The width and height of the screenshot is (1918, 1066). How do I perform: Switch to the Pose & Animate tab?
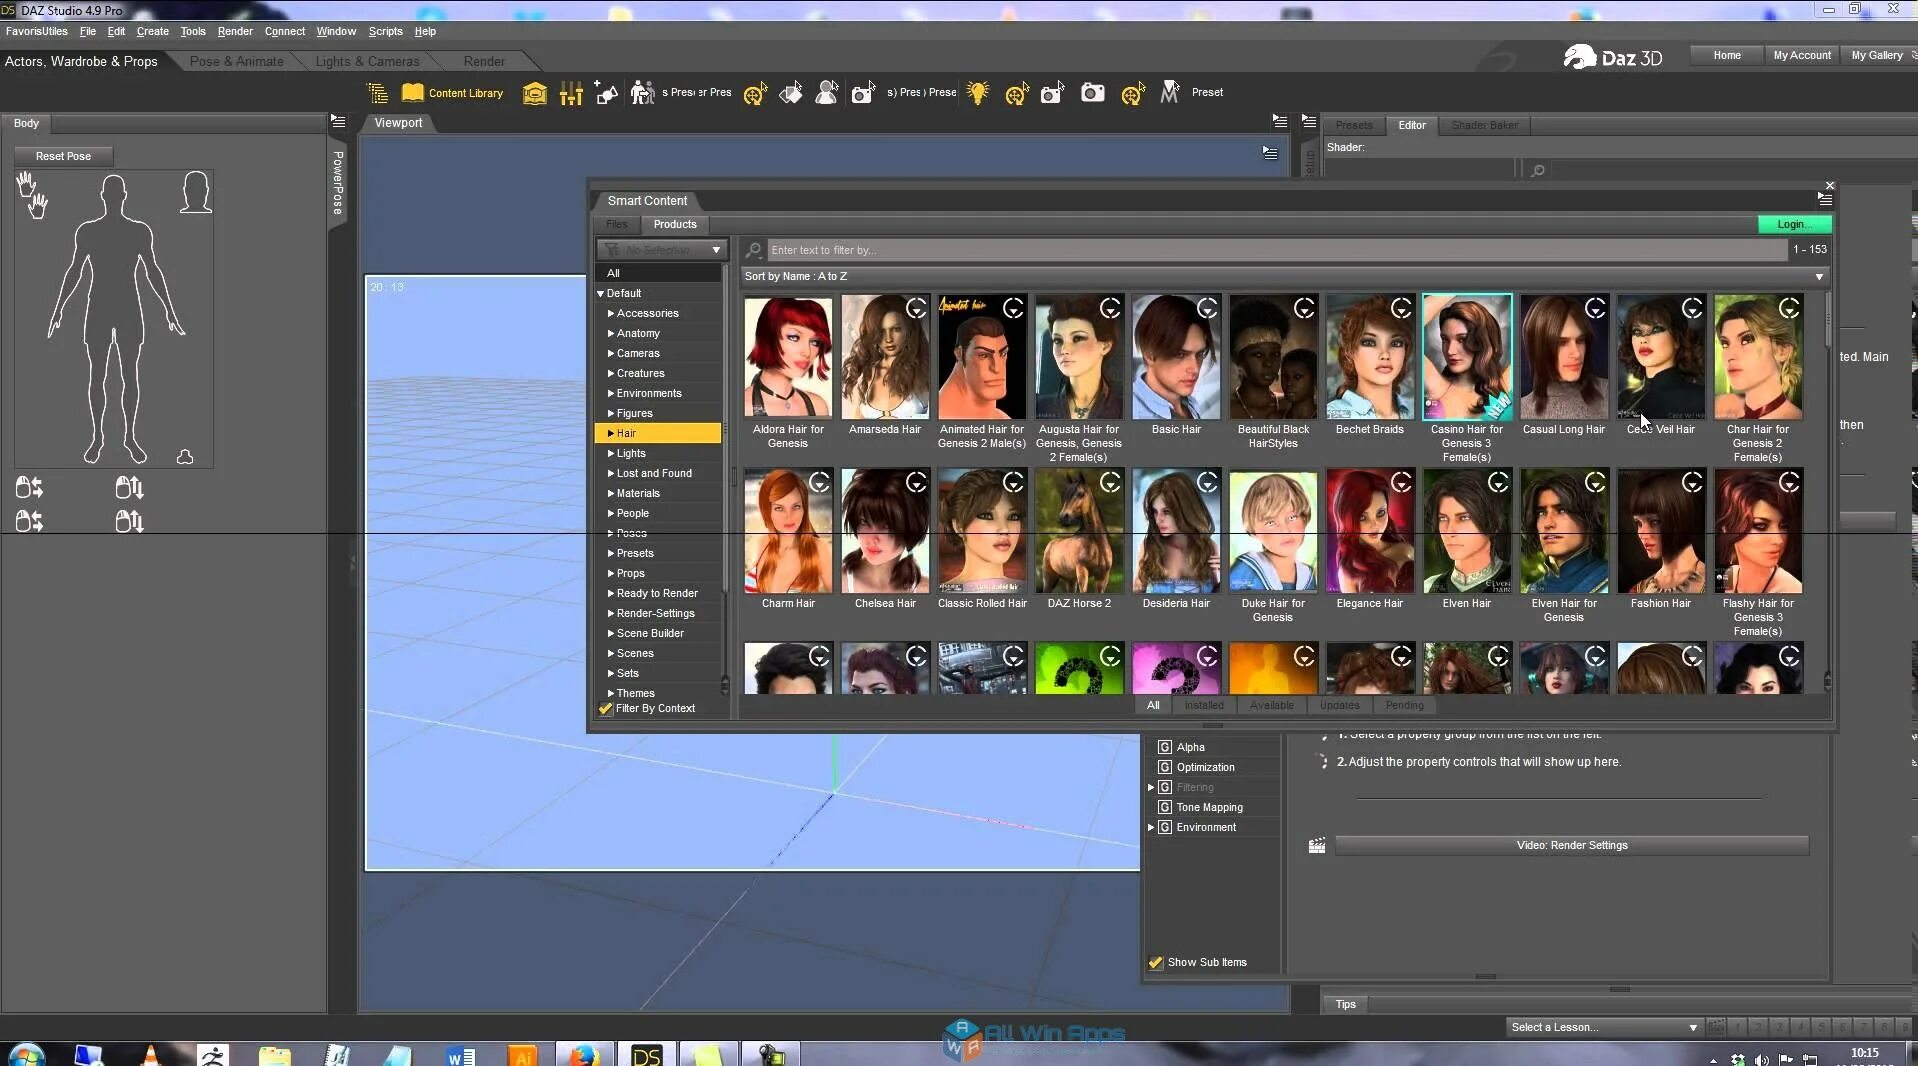click(237, 62)
